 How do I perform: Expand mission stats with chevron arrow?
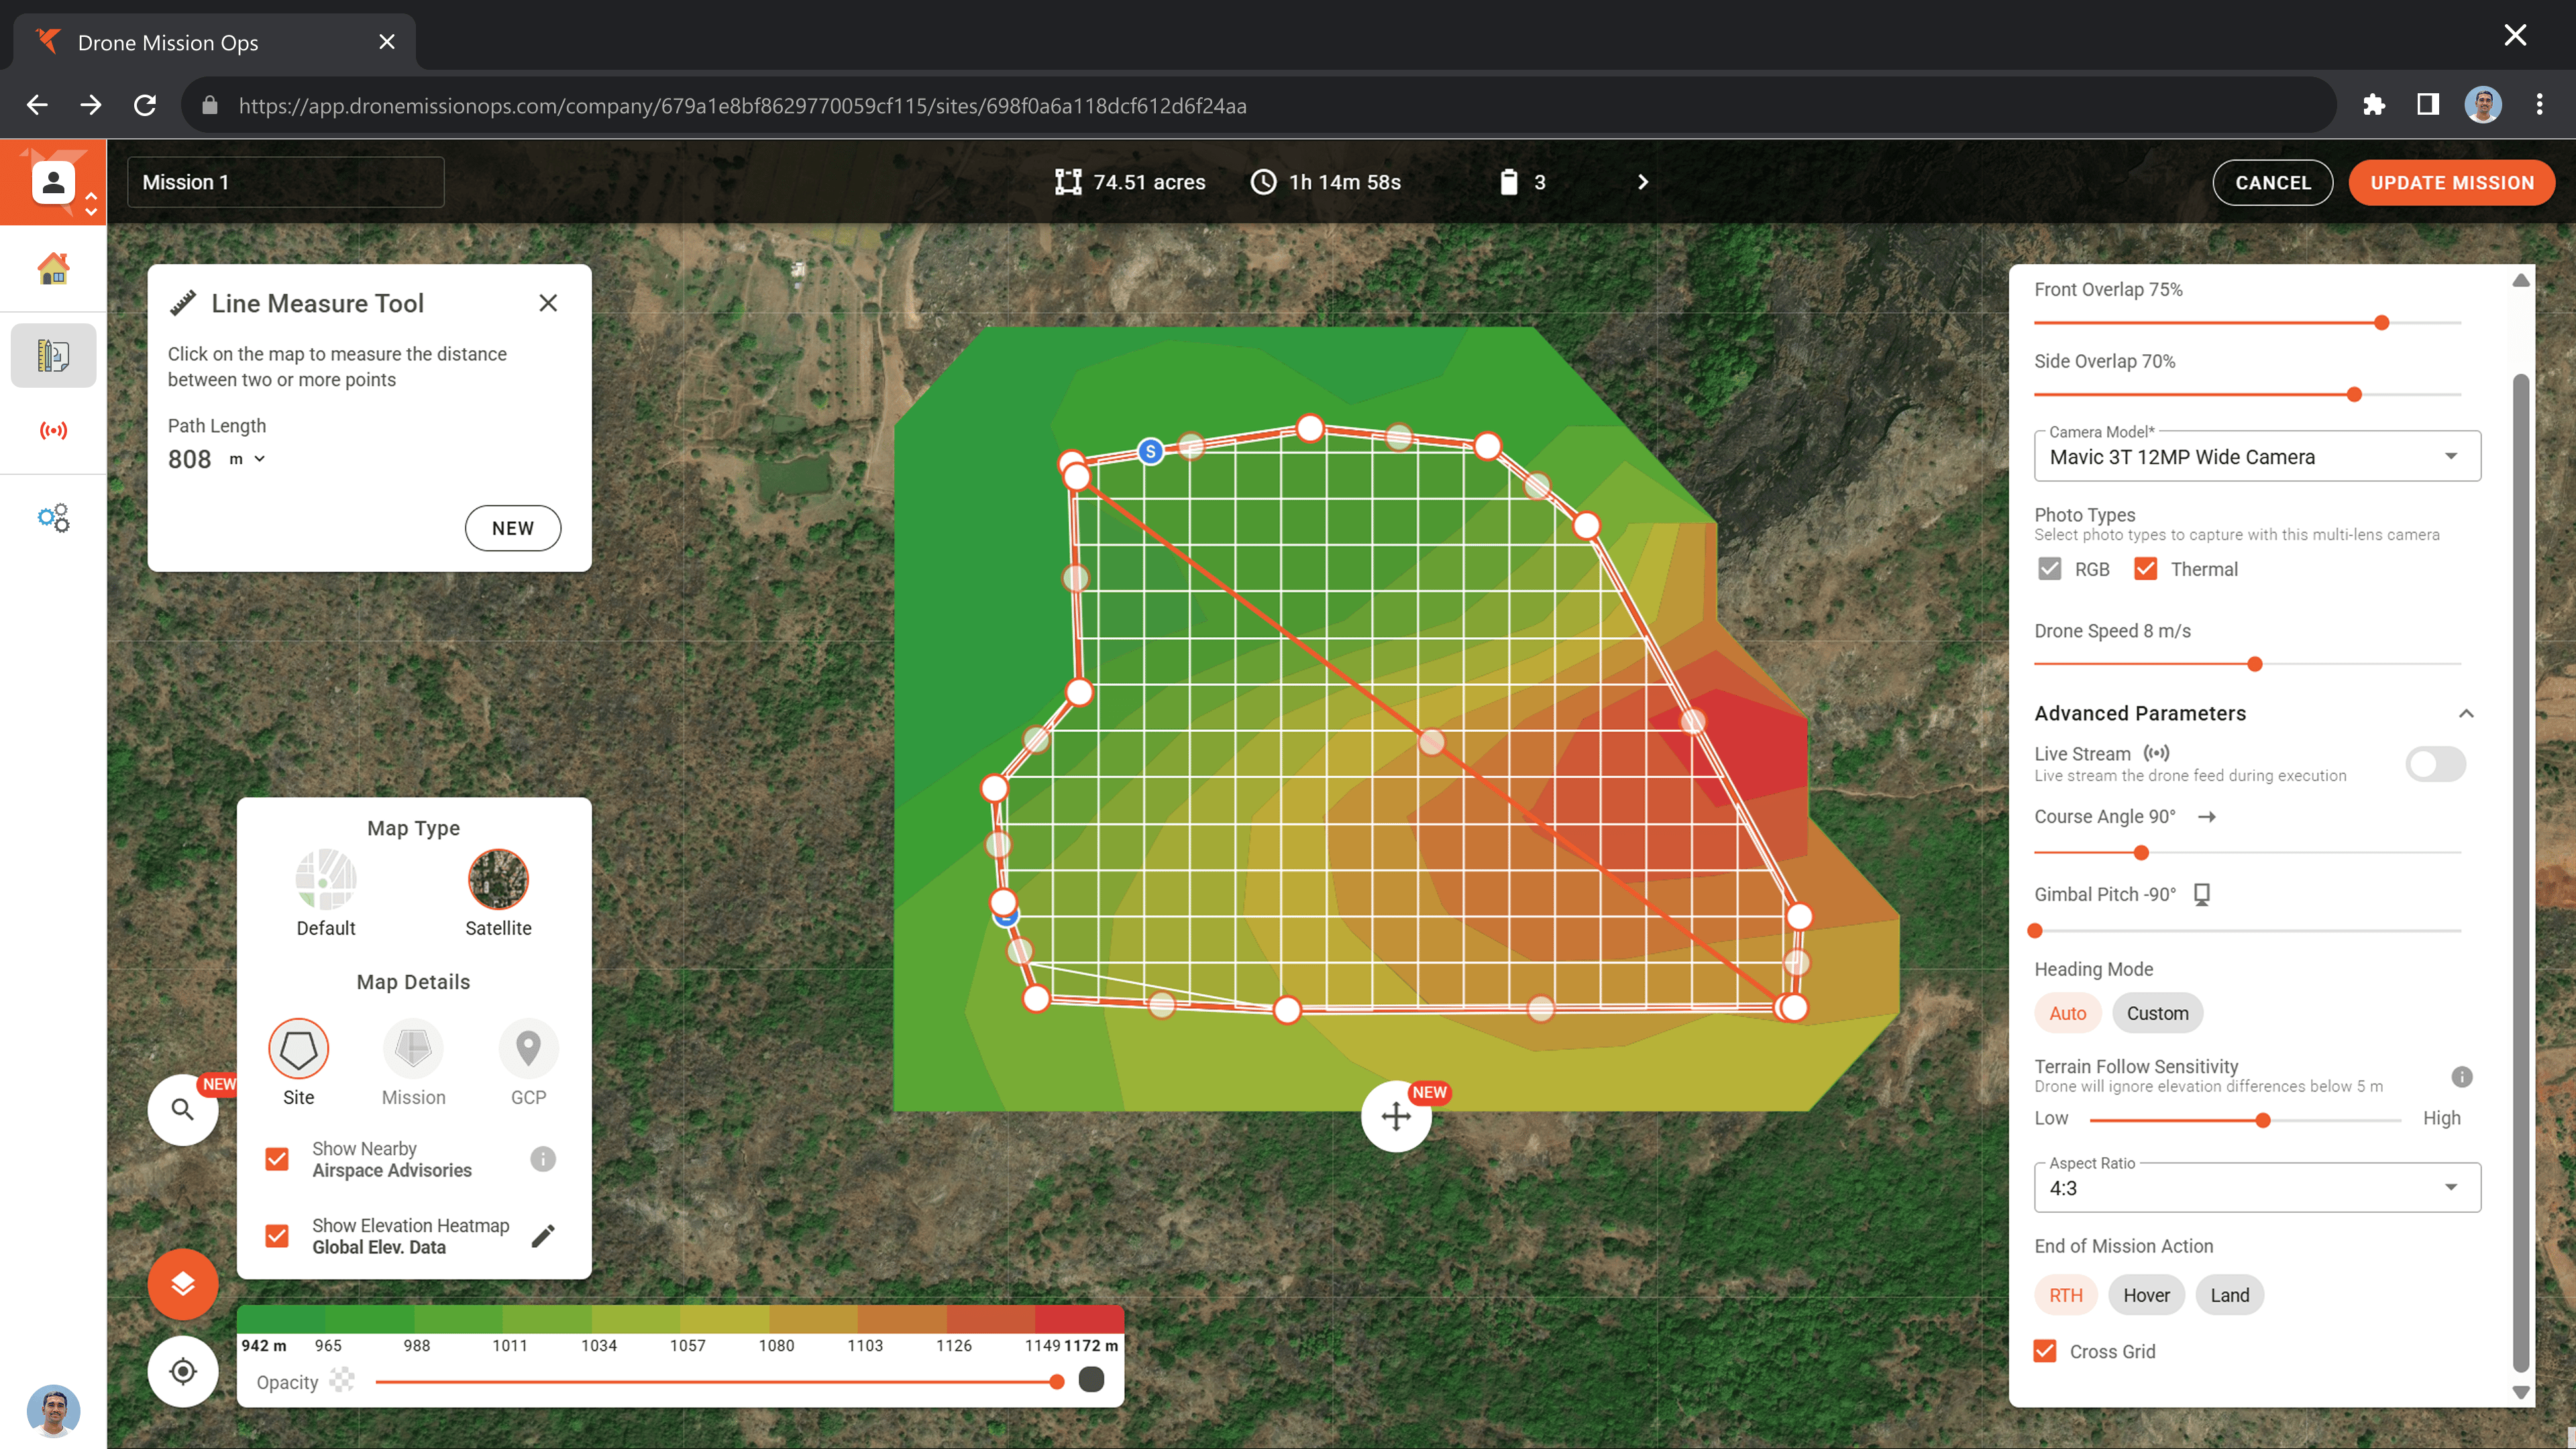click(1642, 182)
